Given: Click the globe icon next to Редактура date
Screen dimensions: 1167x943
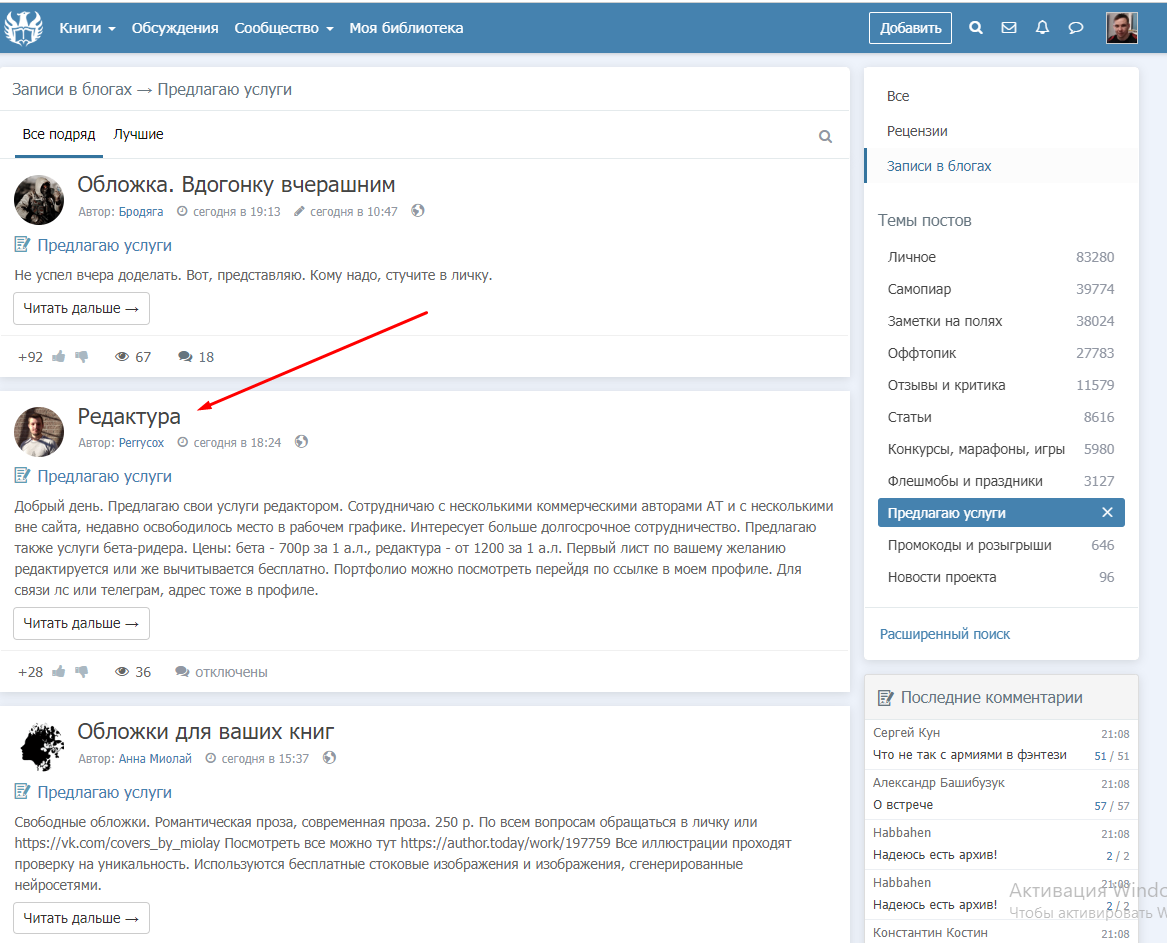Looking at the screenshot, I should coord(301,442).
